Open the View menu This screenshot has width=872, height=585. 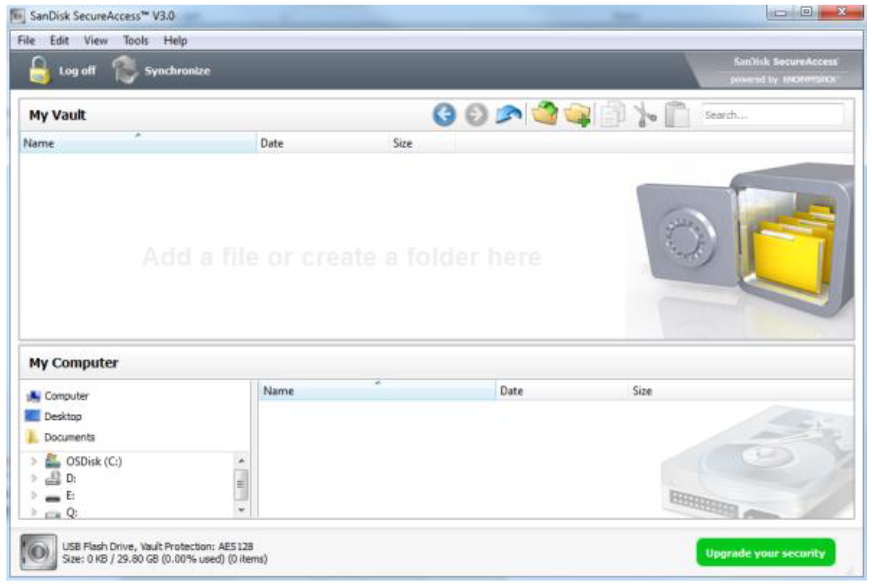pos(96,41)
